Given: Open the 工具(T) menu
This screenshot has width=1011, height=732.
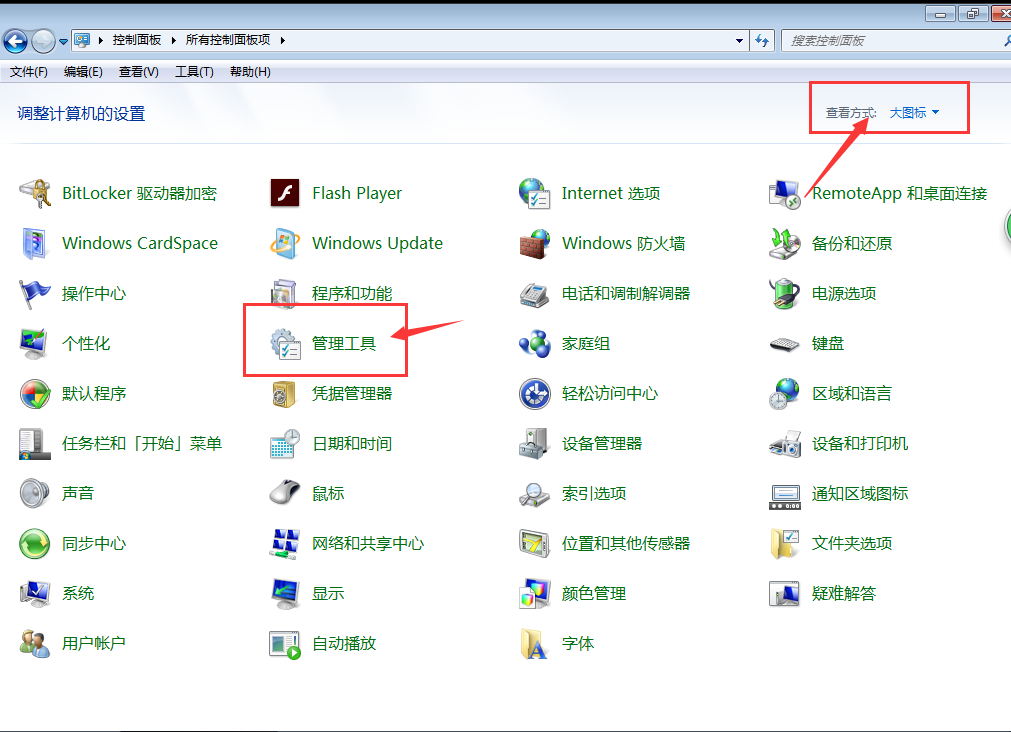Looking at the screenshot, I should [x=194, y=72].
